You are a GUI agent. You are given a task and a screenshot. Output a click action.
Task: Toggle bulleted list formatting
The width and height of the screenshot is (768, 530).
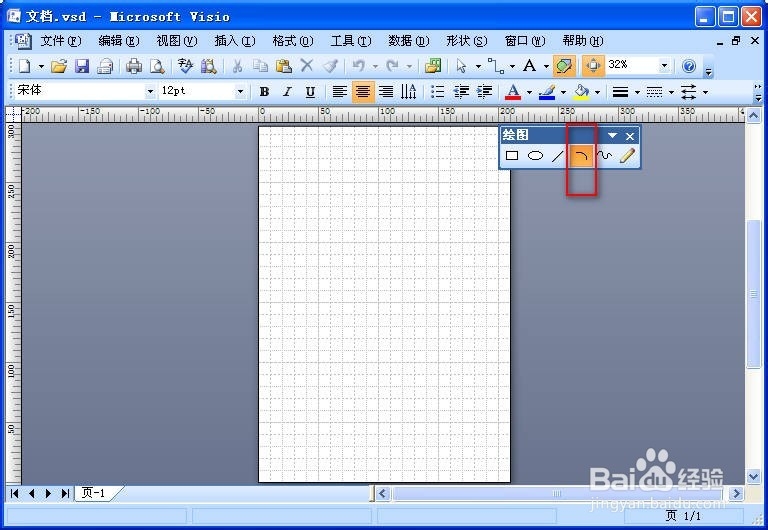pyautogui.click(x=437, y=92)
